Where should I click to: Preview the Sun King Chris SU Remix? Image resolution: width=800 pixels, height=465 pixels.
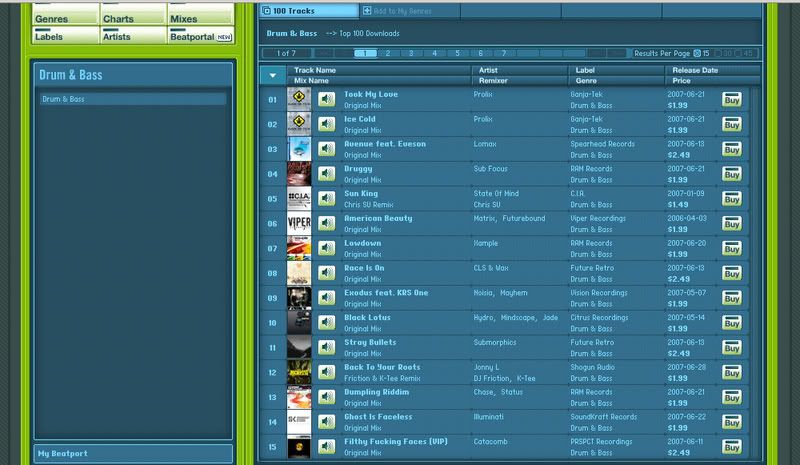pos(326,198)
